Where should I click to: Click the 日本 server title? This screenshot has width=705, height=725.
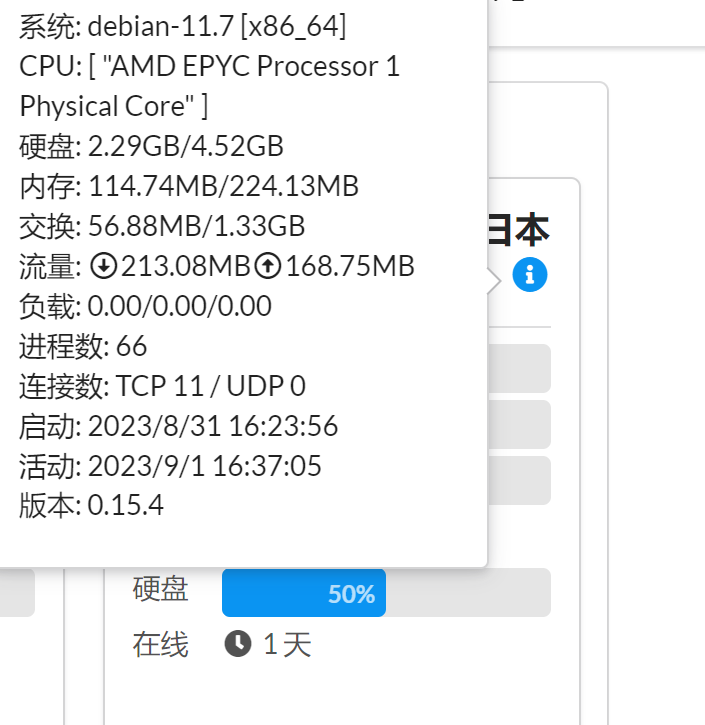coord(519,229)
